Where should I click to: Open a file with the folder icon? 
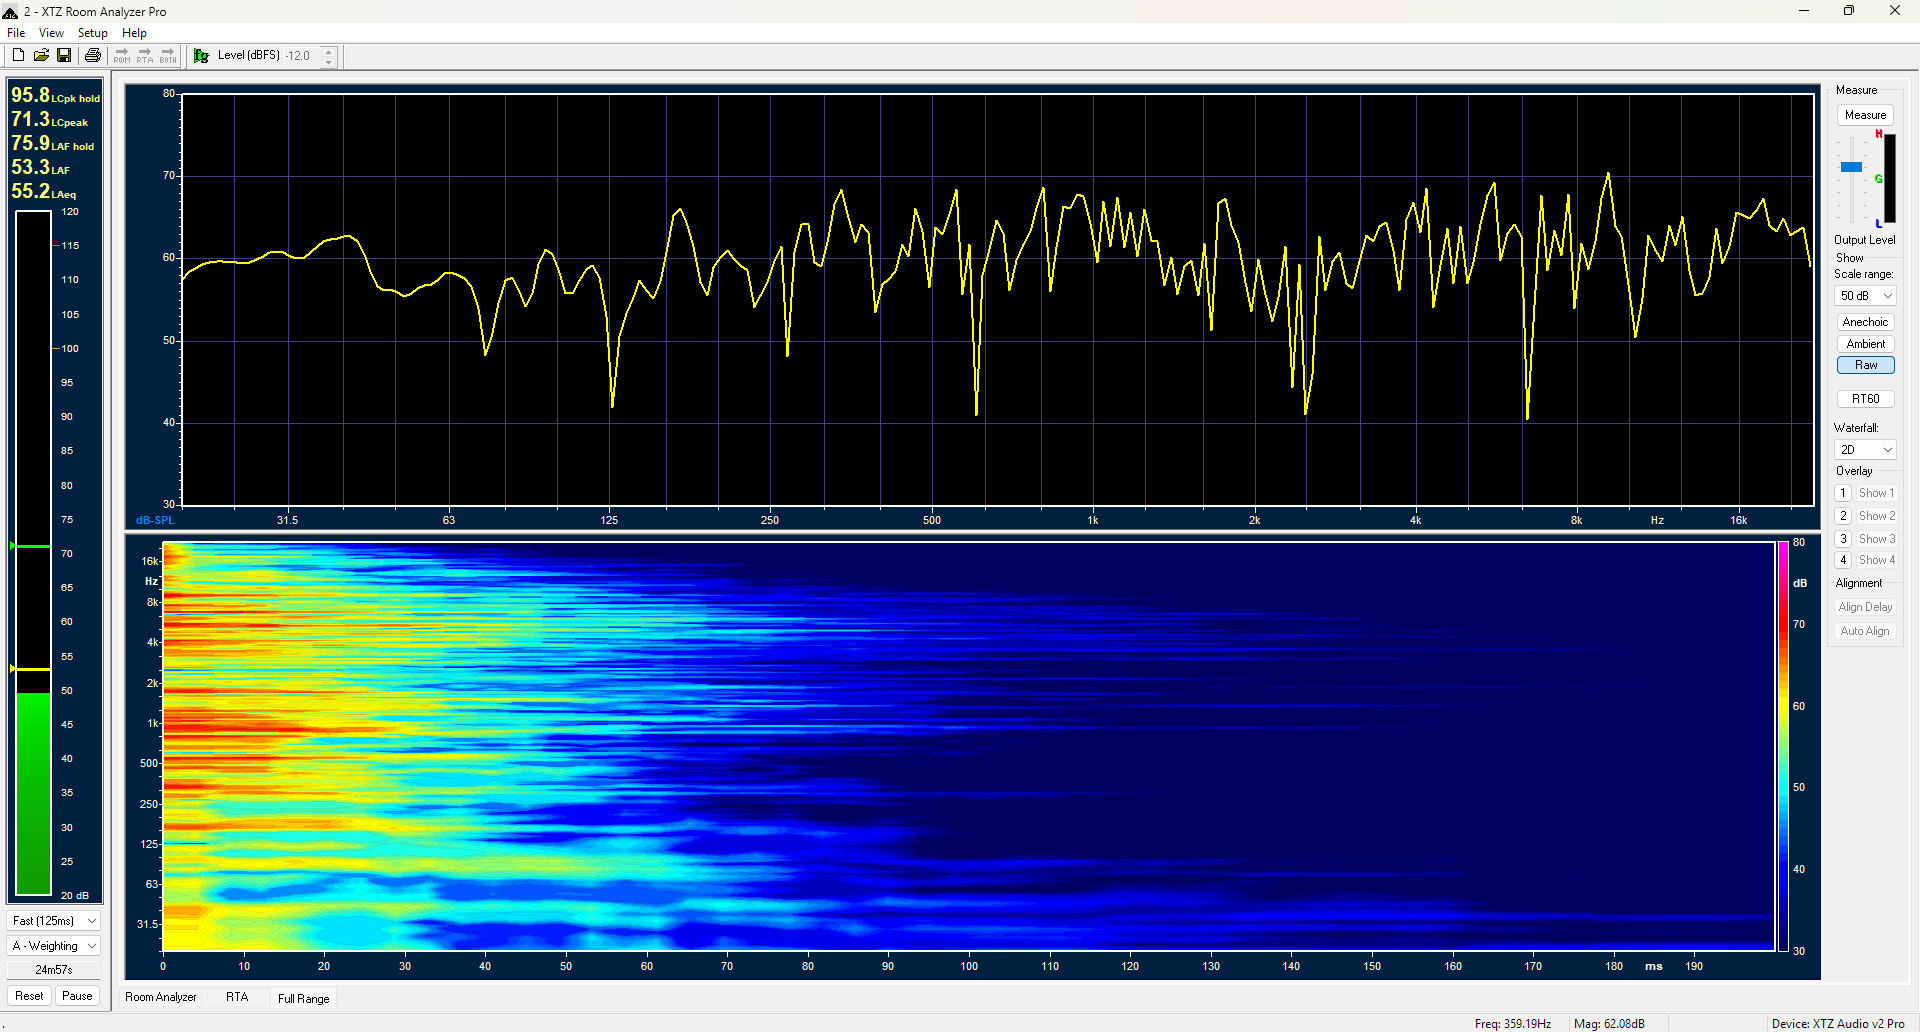pyautogui.click(x=41, y=55)
